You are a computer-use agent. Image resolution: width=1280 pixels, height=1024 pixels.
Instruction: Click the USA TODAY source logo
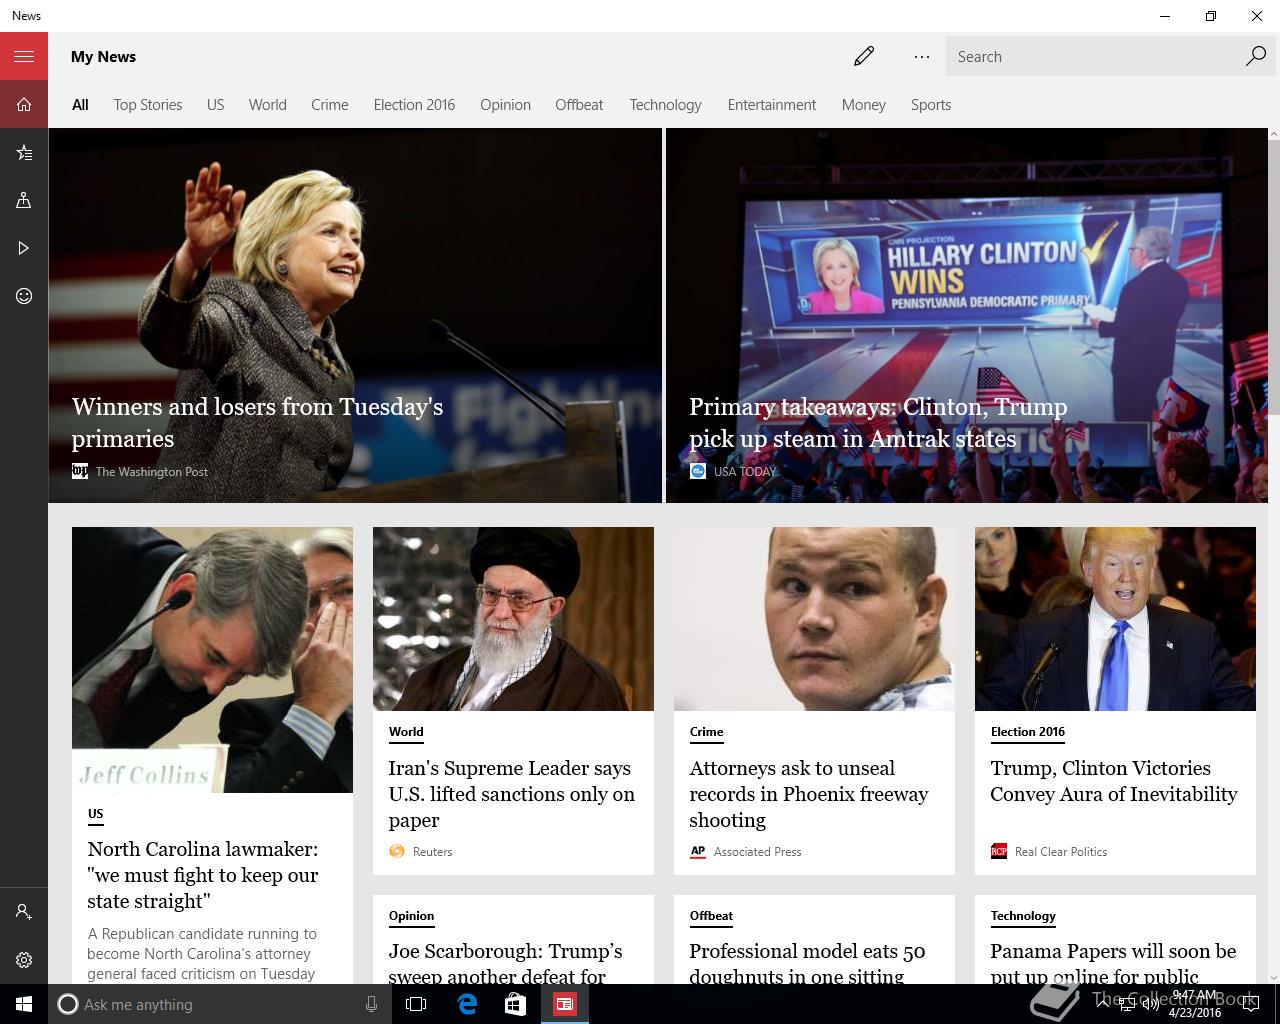(x=698, y=471)
